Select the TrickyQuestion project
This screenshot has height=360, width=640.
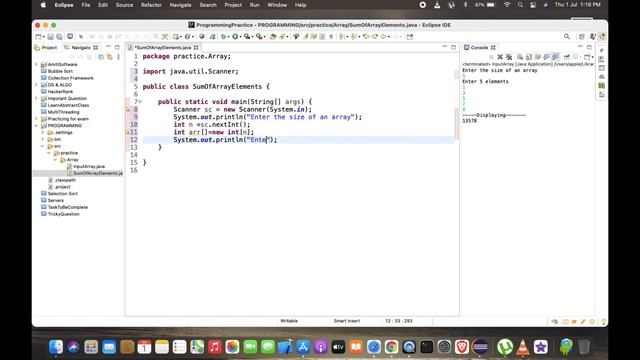pyautogui.click(x=63, y=214)
